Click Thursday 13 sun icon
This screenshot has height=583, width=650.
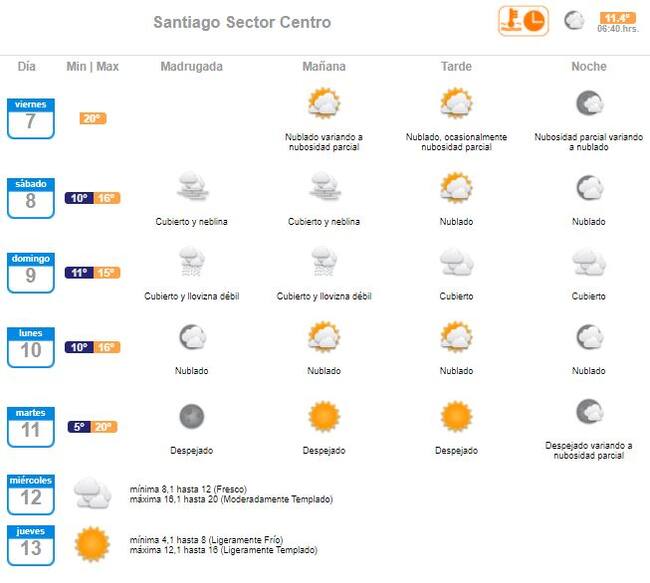click(92, 543)
